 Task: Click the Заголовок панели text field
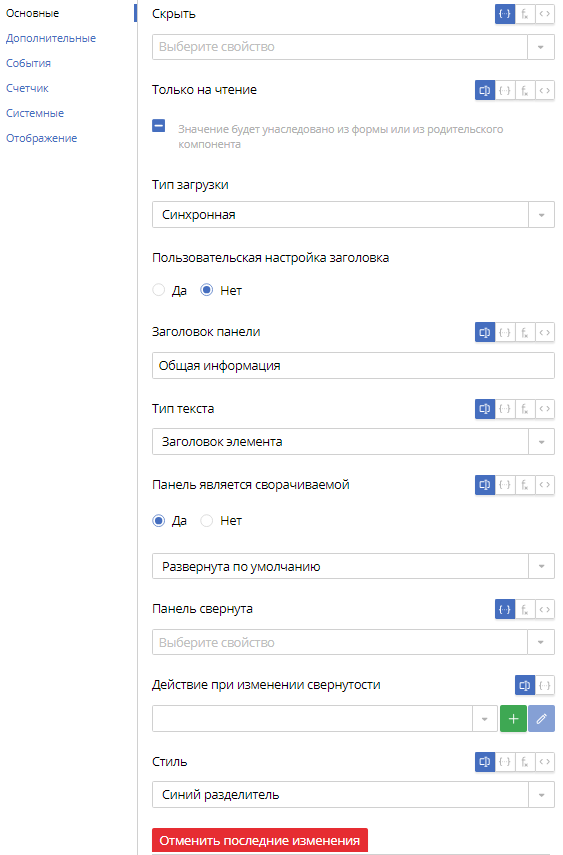[x=353, y=365]
